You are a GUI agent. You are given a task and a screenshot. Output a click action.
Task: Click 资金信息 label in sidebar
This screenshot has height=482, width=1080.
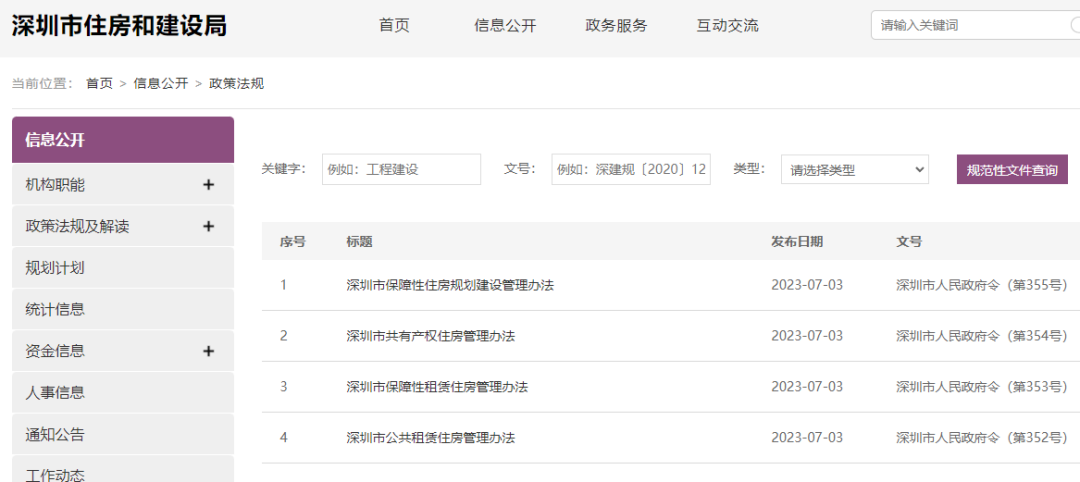55,351
